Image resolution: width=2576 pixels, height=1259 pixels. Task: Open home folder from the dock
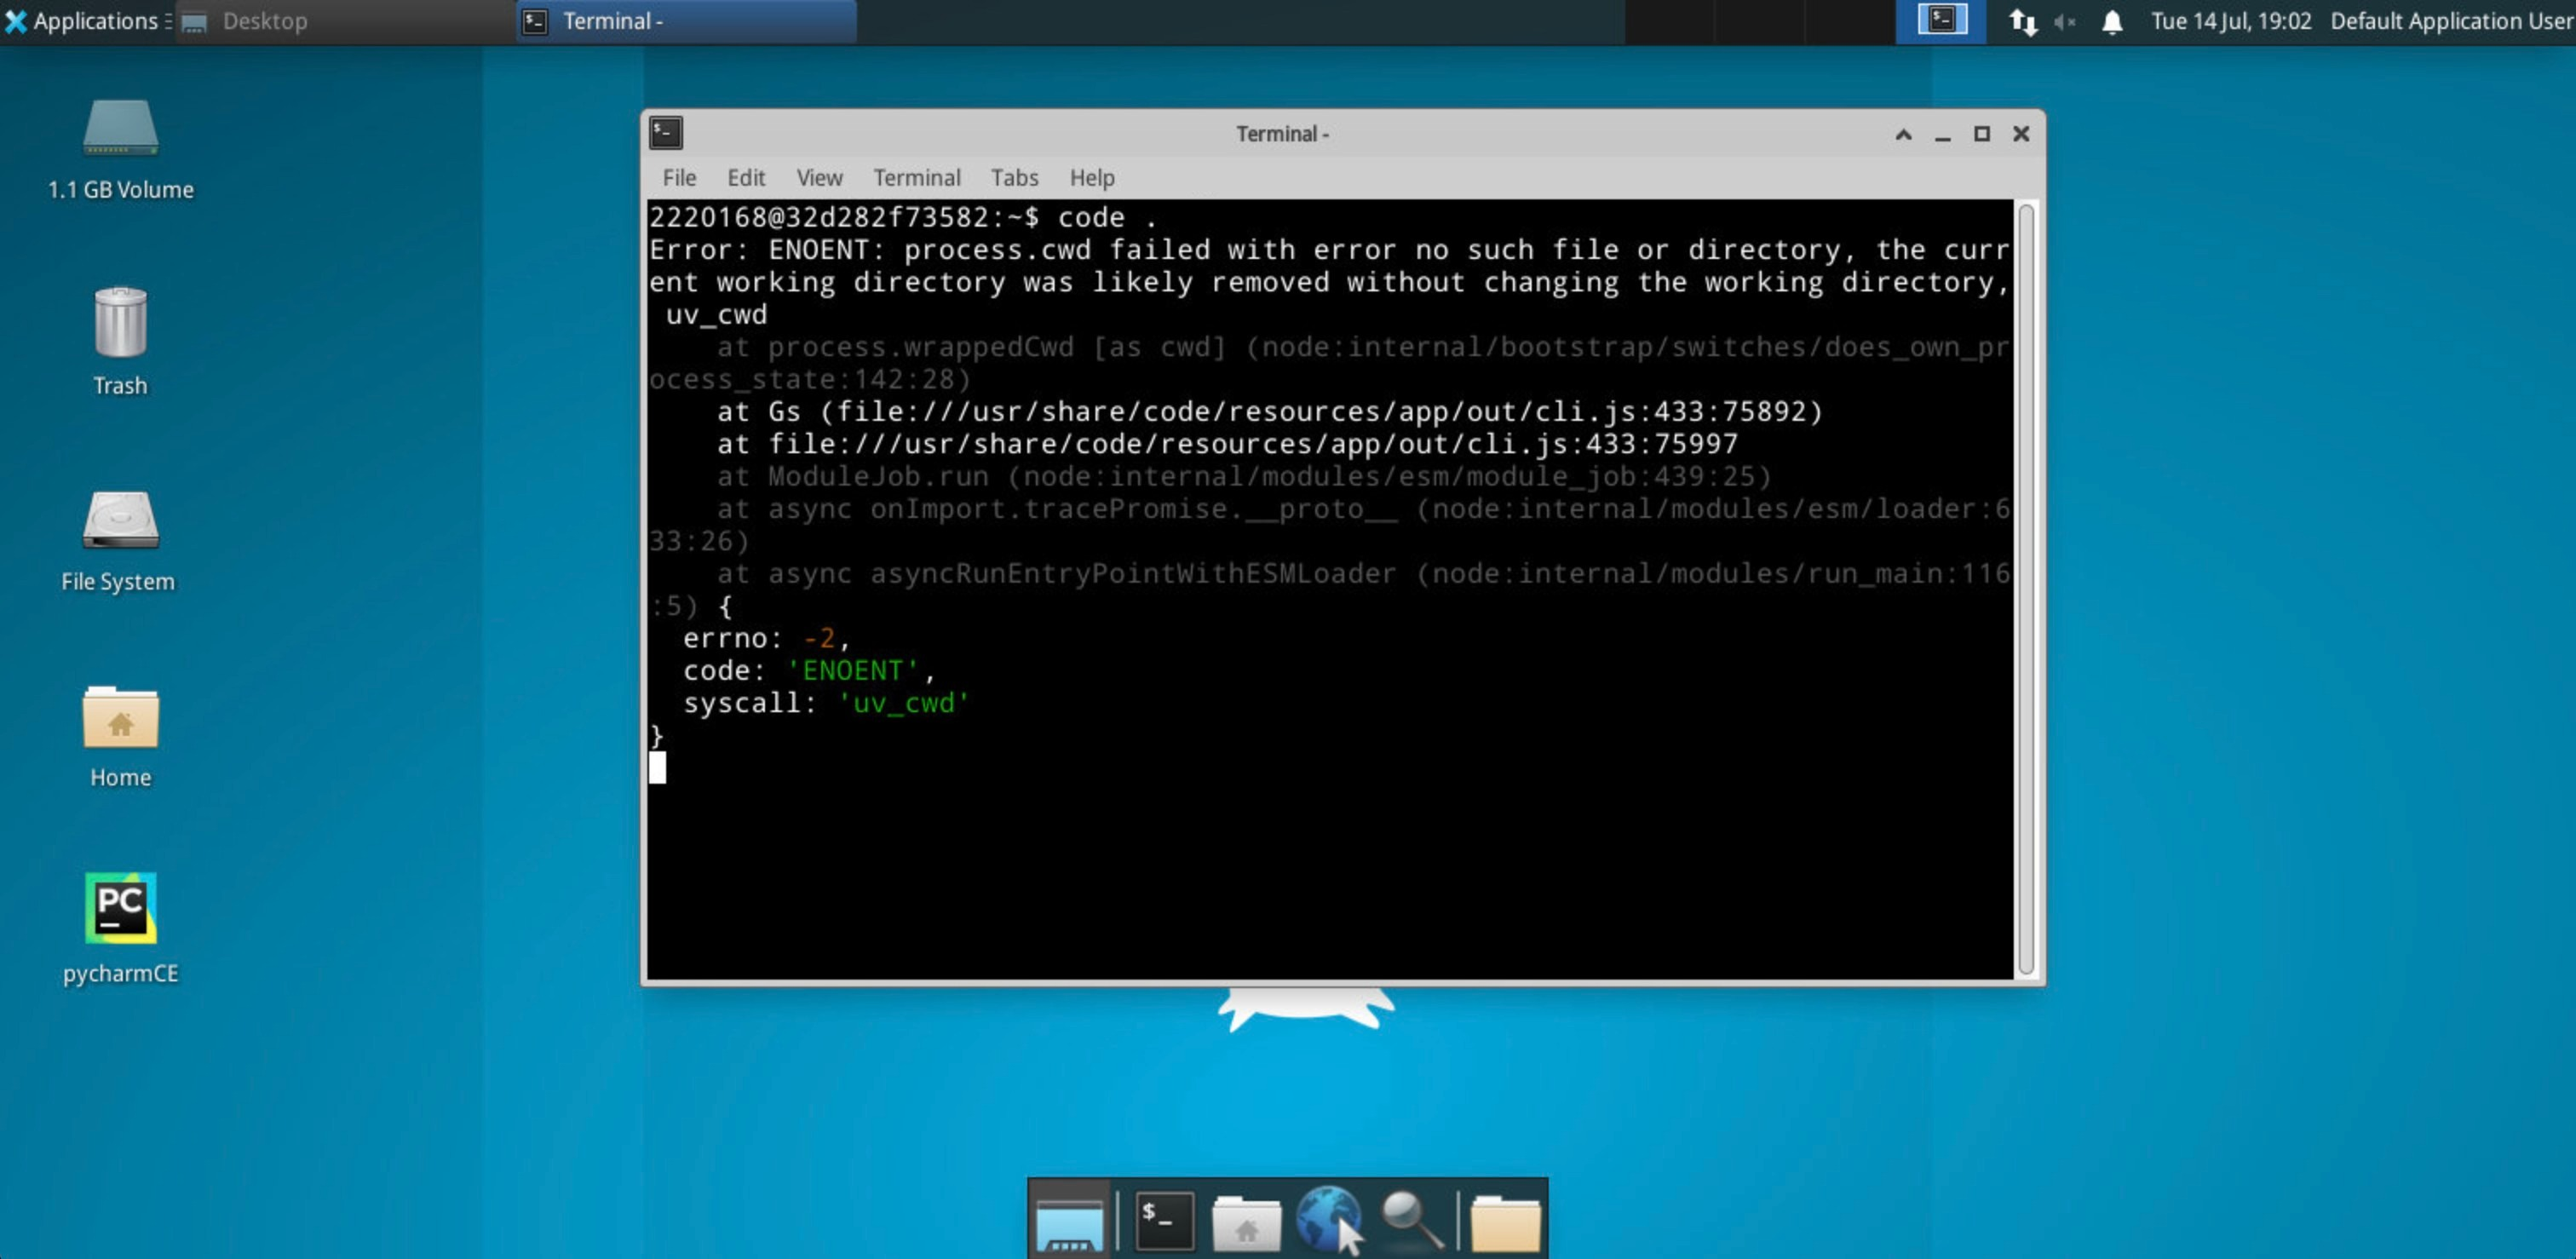click(1246, 1222)
